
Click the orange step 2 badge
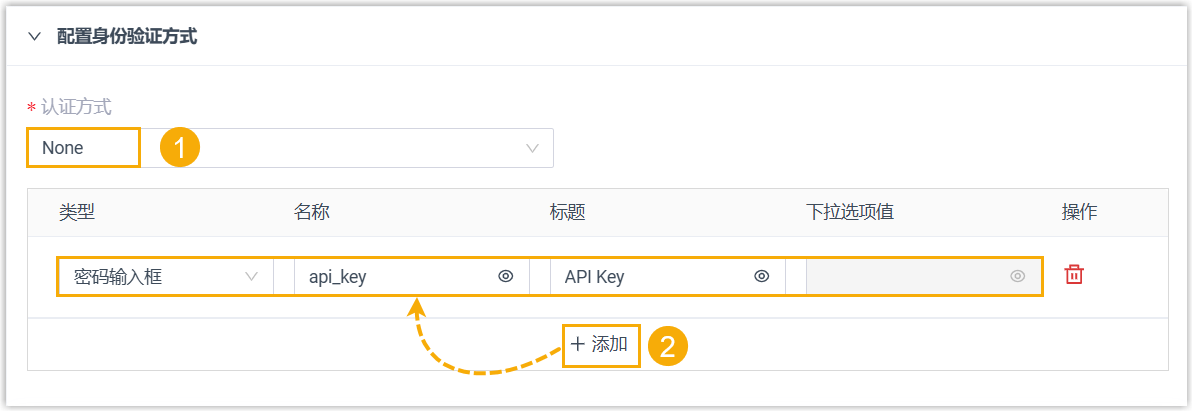pos(667,346)
